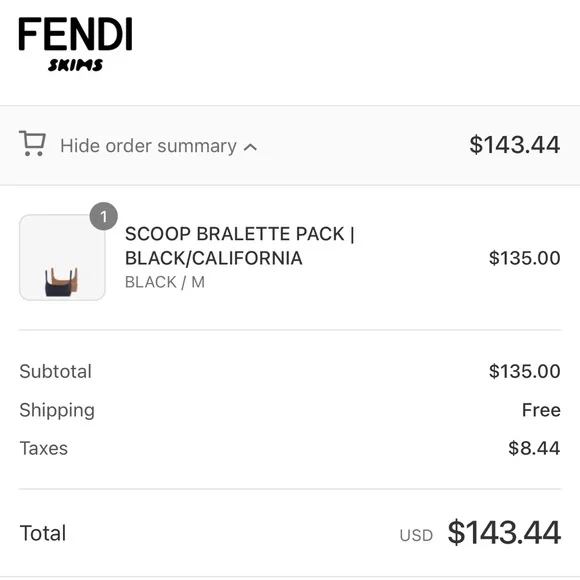Select the Total label at bottom
The image size is (580, 580).
[x=43, y=533]
